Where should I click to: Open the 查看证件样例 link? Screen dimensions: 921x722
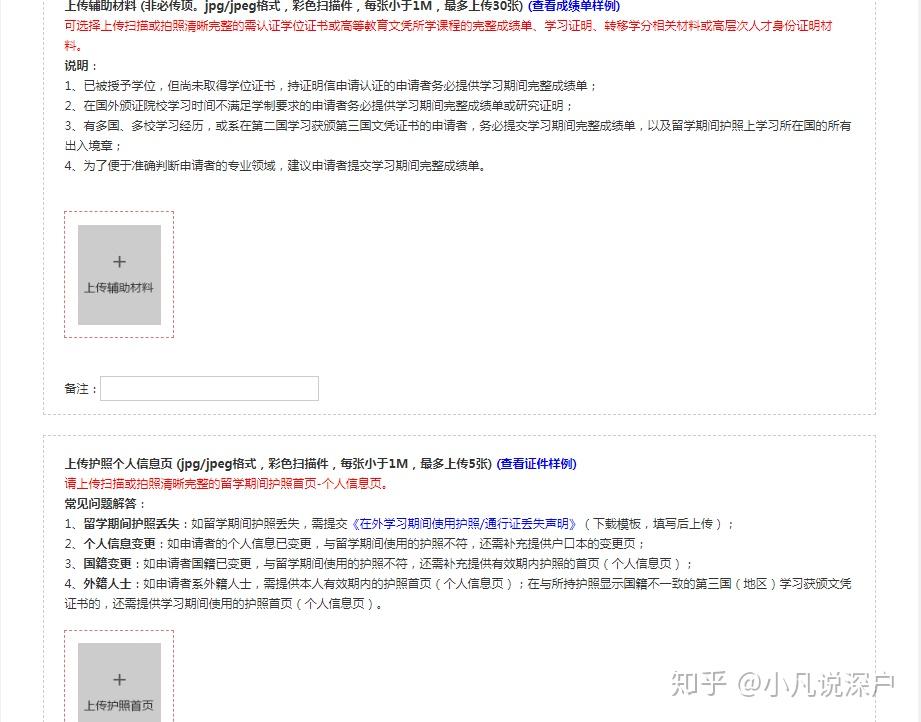(x=536, y=464)
